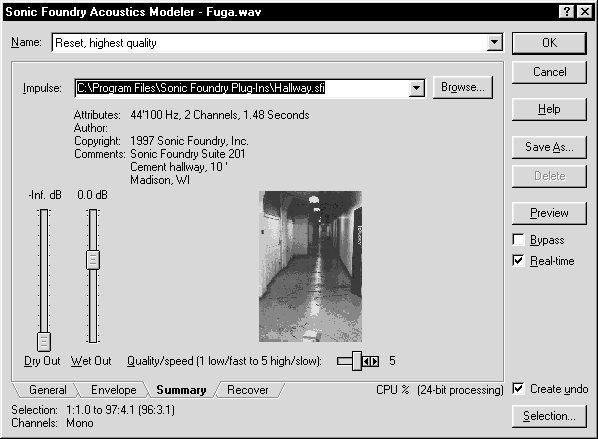Screen dimensions: 598x439
Task: Browse for an impulse file
Action: click(x=463, y=87)
